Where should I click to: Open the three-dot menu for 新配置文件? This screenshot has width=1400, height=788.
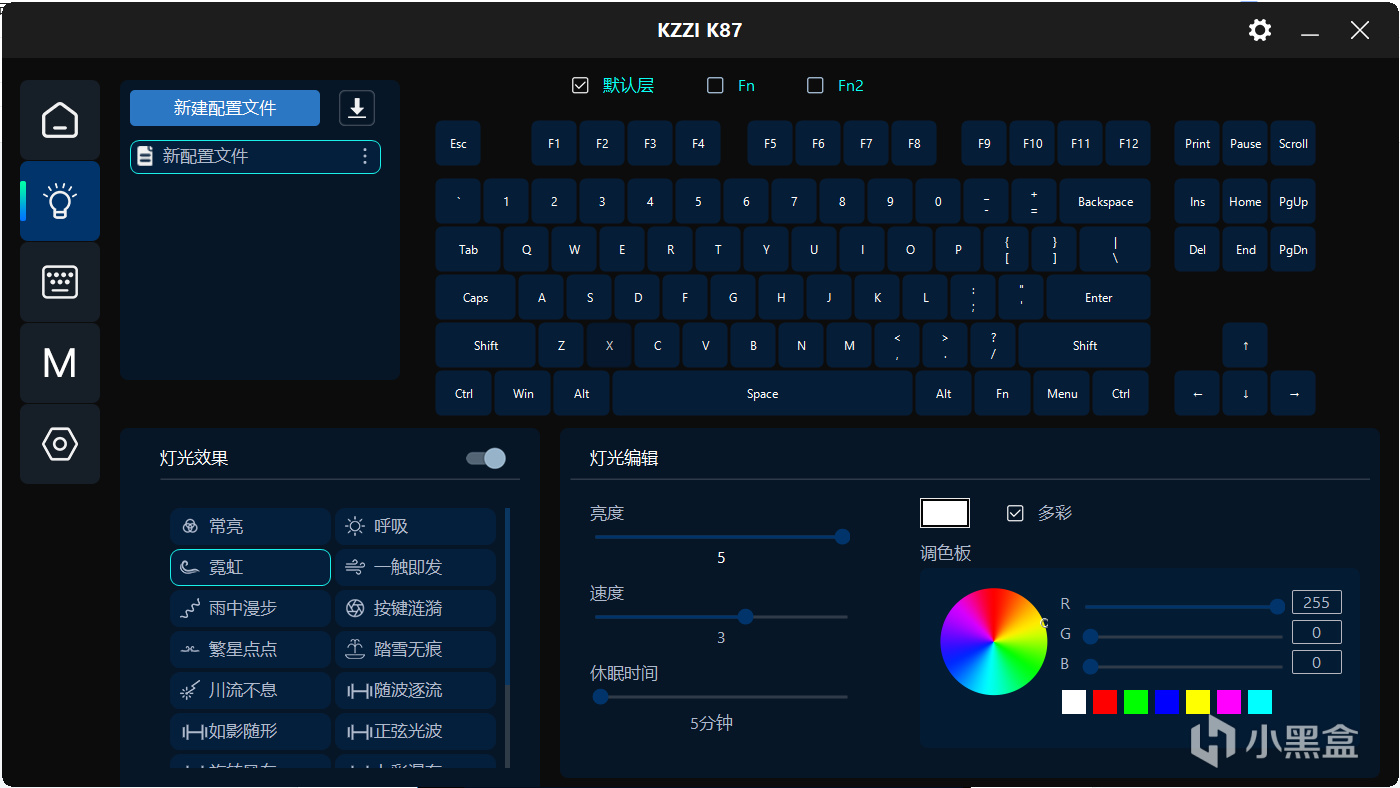(x=365, y=156)
